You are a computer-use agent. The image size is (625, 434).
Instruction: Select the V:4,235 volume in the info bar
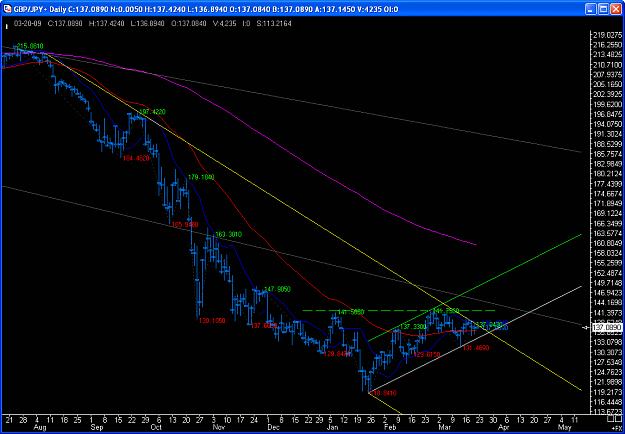pos(225,24)
